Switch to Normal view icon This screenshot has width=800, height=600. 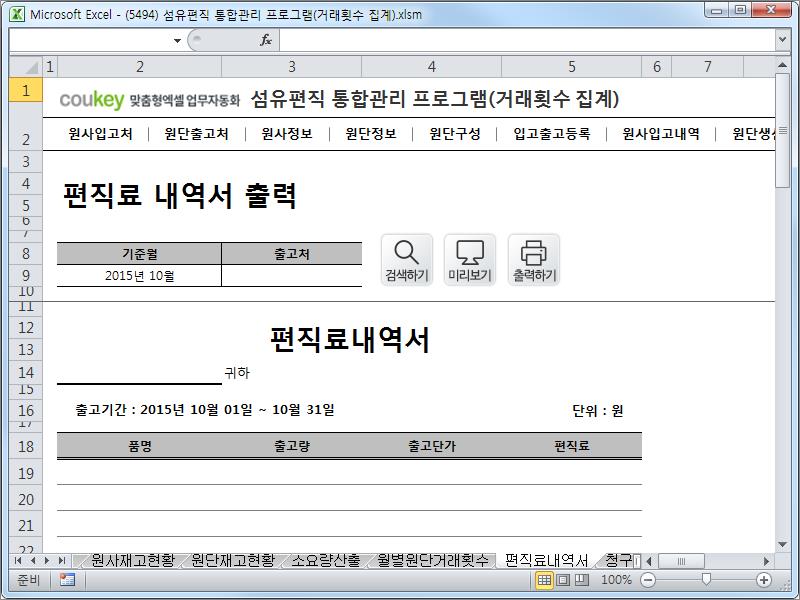pyautogui.click(x=544, y=580)
